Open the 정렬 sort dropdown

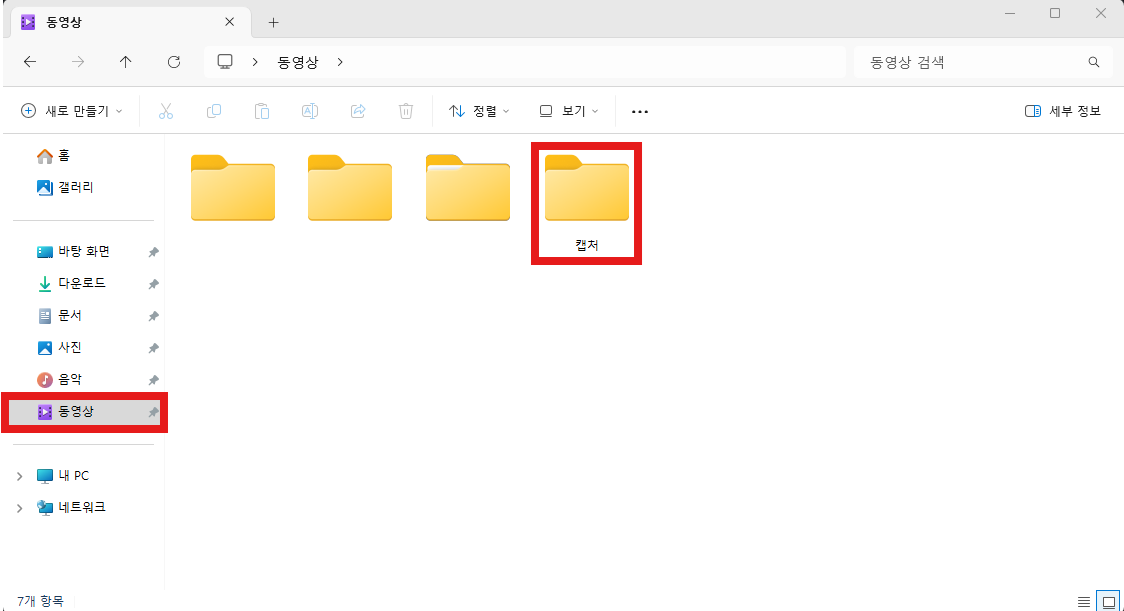[479, 111]
